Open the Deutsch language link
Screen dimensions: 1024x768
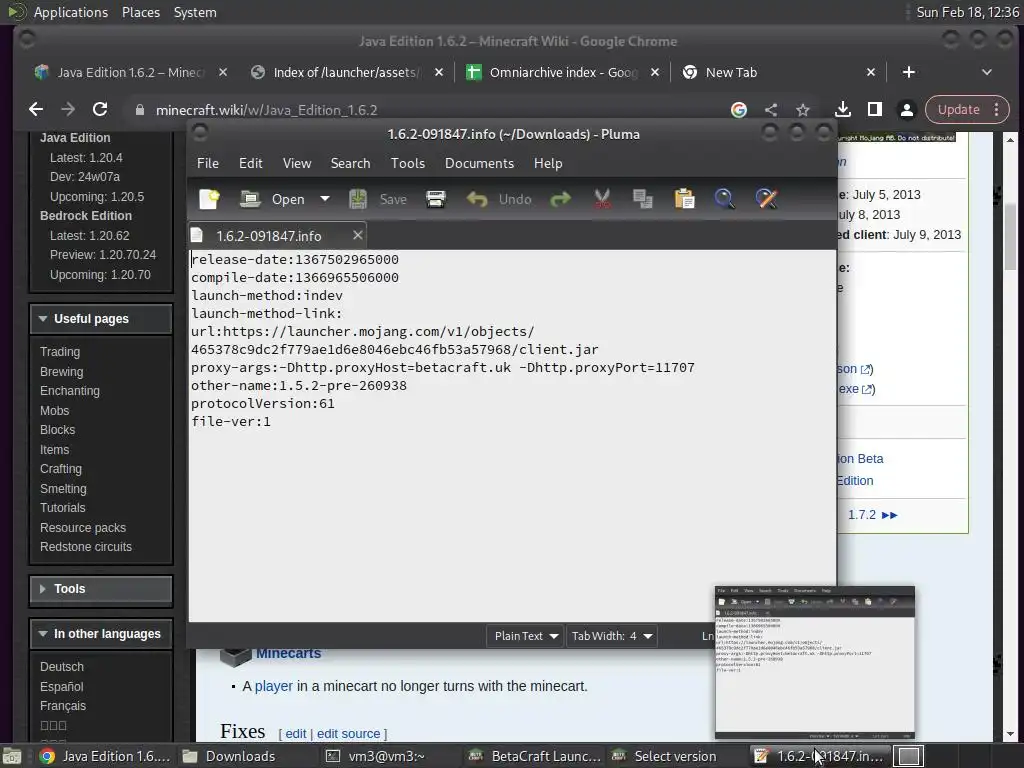[x=62, y=667]
